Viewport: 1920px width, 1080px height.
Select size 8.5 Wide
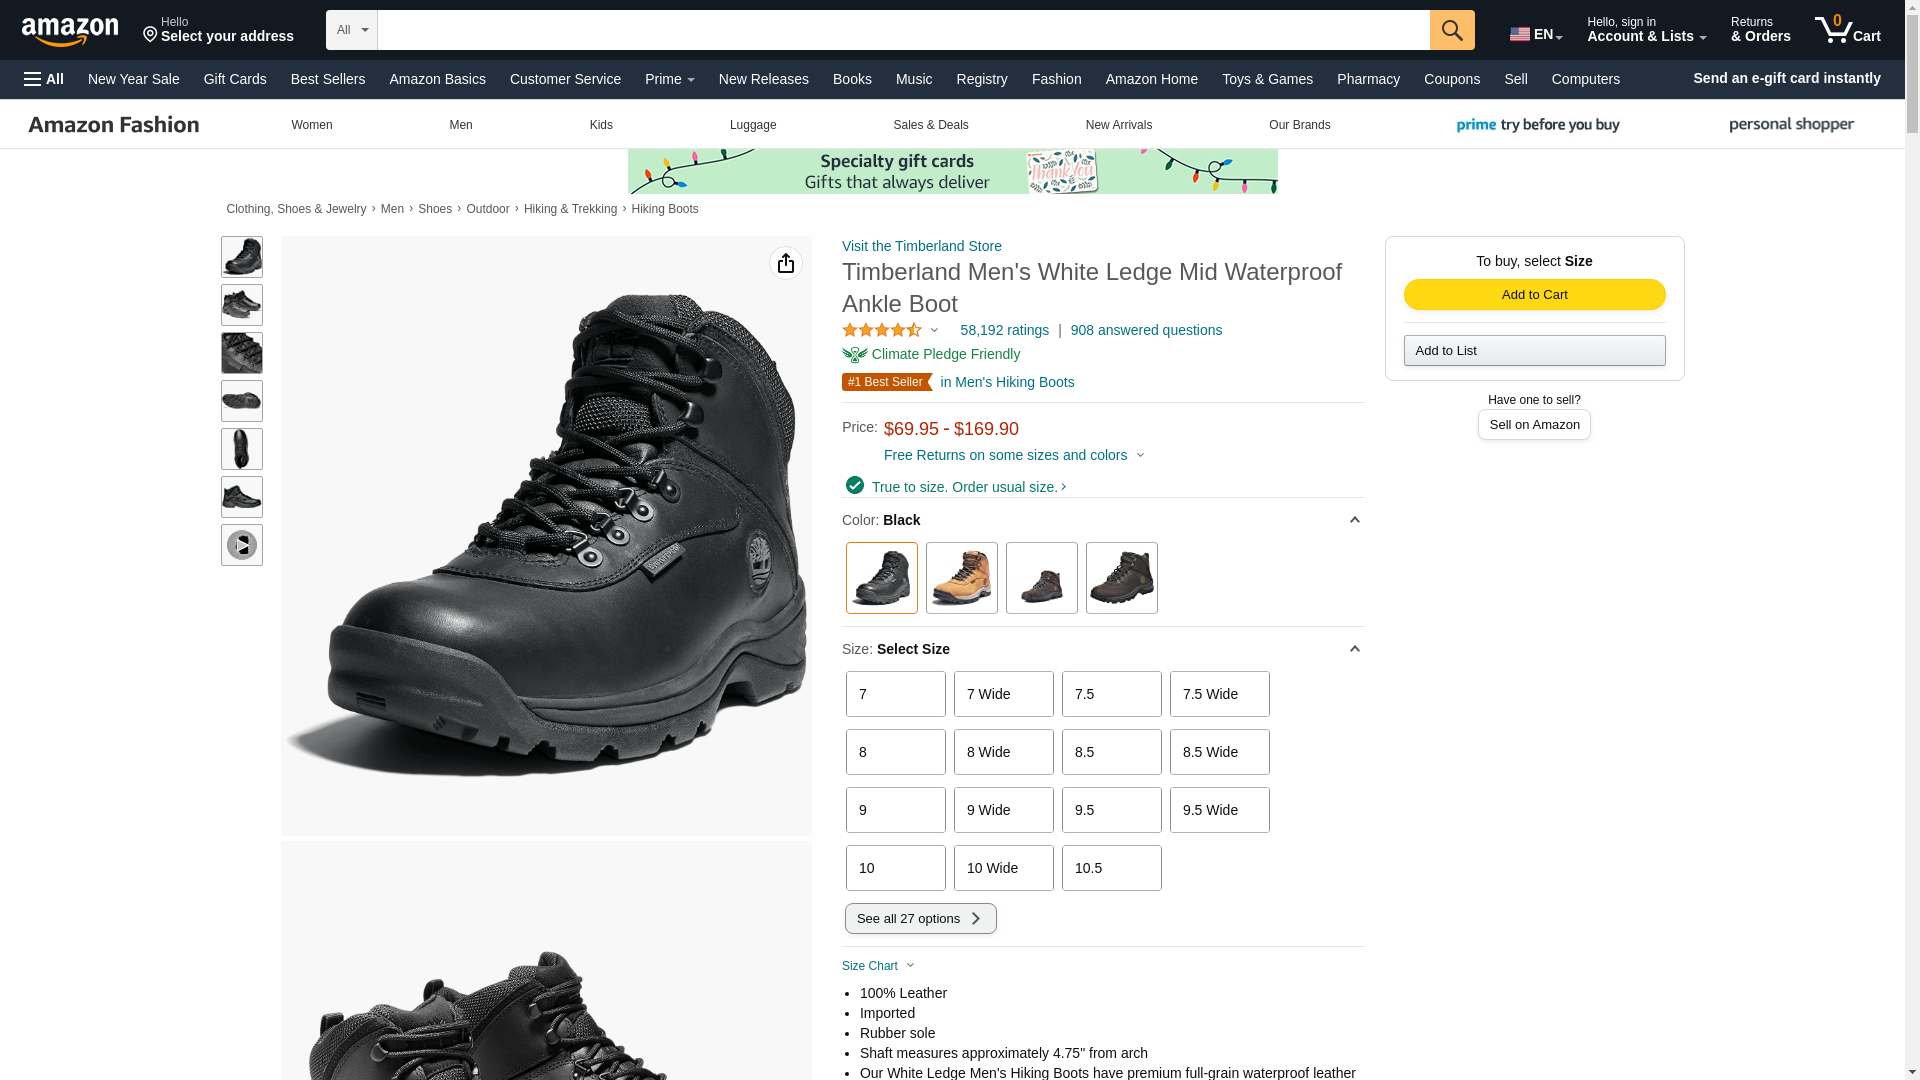pyautogui.click(x=1219, y=752)
